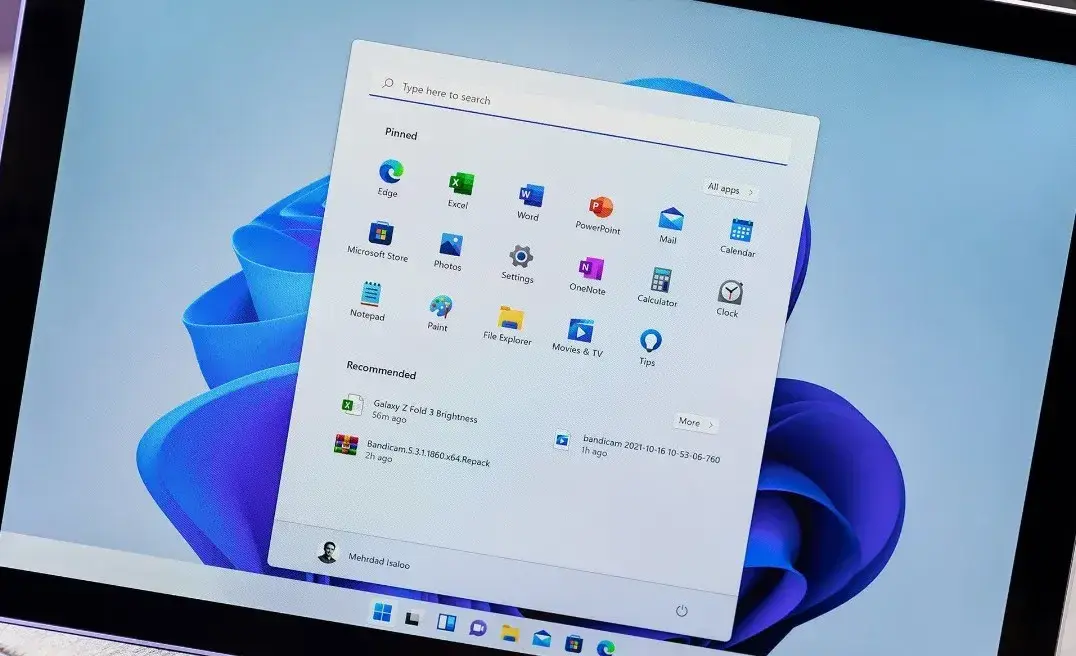The width and height of the screenshot is (1076, 656).
Task: Expand recommended items with More button
Action: point(696,423)
